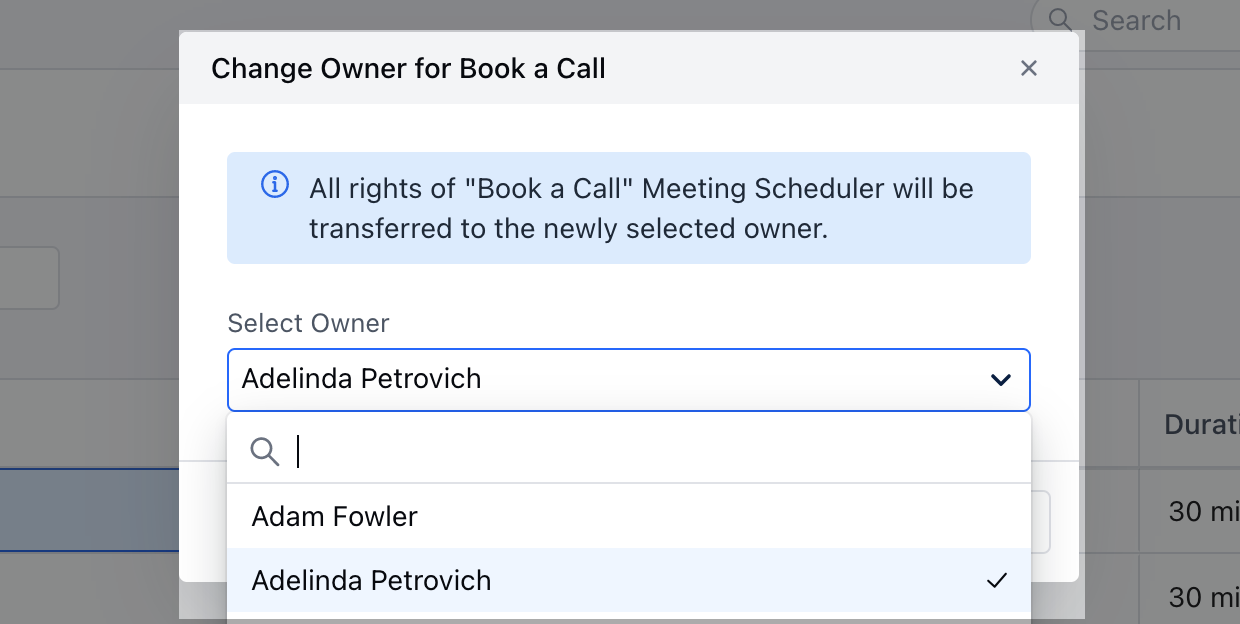Image resolution: width=1240 pixels, height=624 pixels.
Task: Click the dialog title Change Owner for Book a Call
Action: click(x=408, y=68)
